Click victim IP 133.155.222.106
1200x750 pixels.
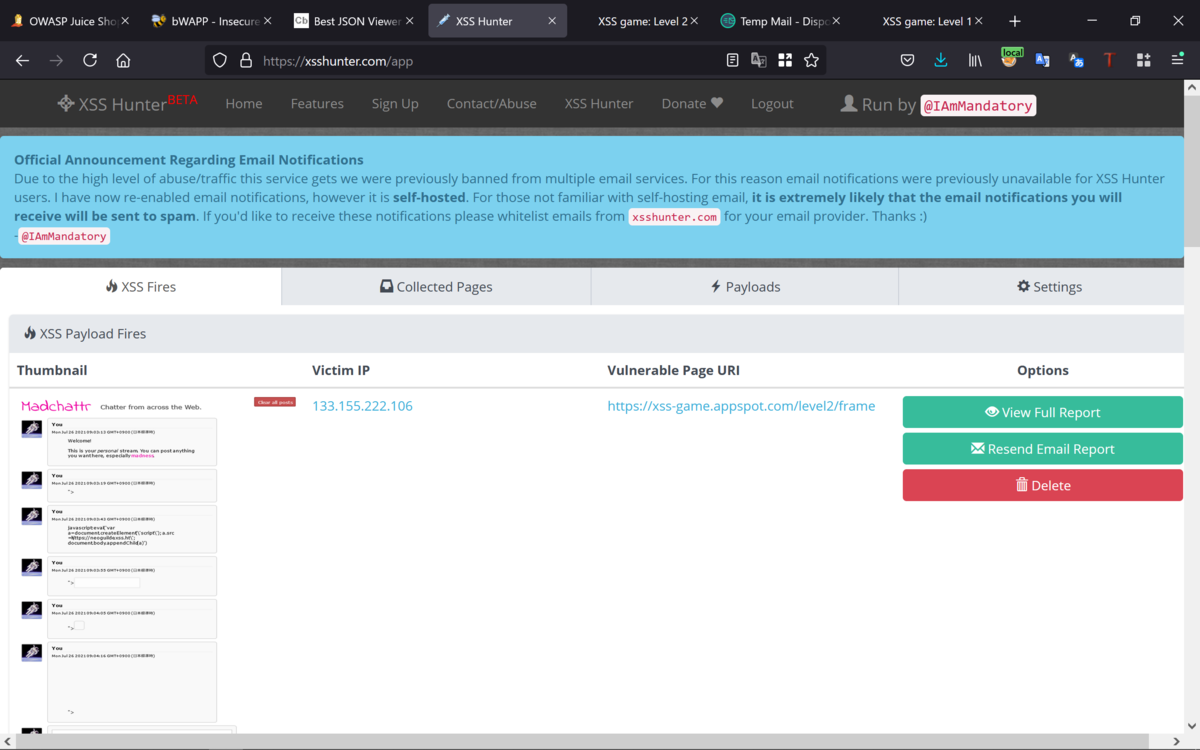click(362, 406)
